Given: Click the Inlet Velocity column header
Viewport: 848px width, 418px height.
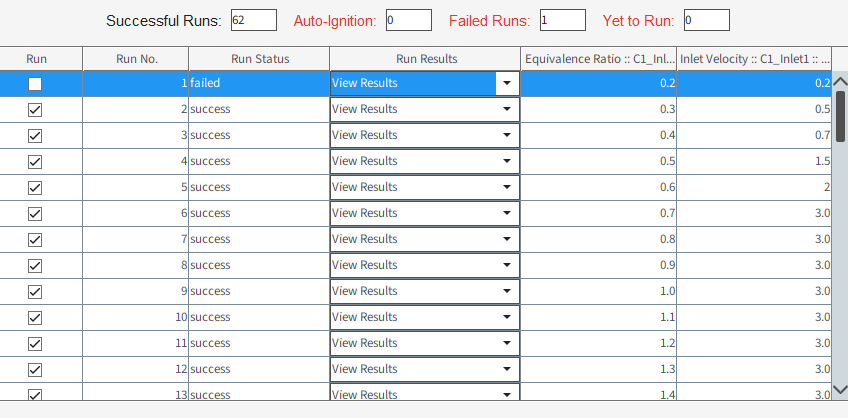Looking at the screenshot, I should point(754,59).
